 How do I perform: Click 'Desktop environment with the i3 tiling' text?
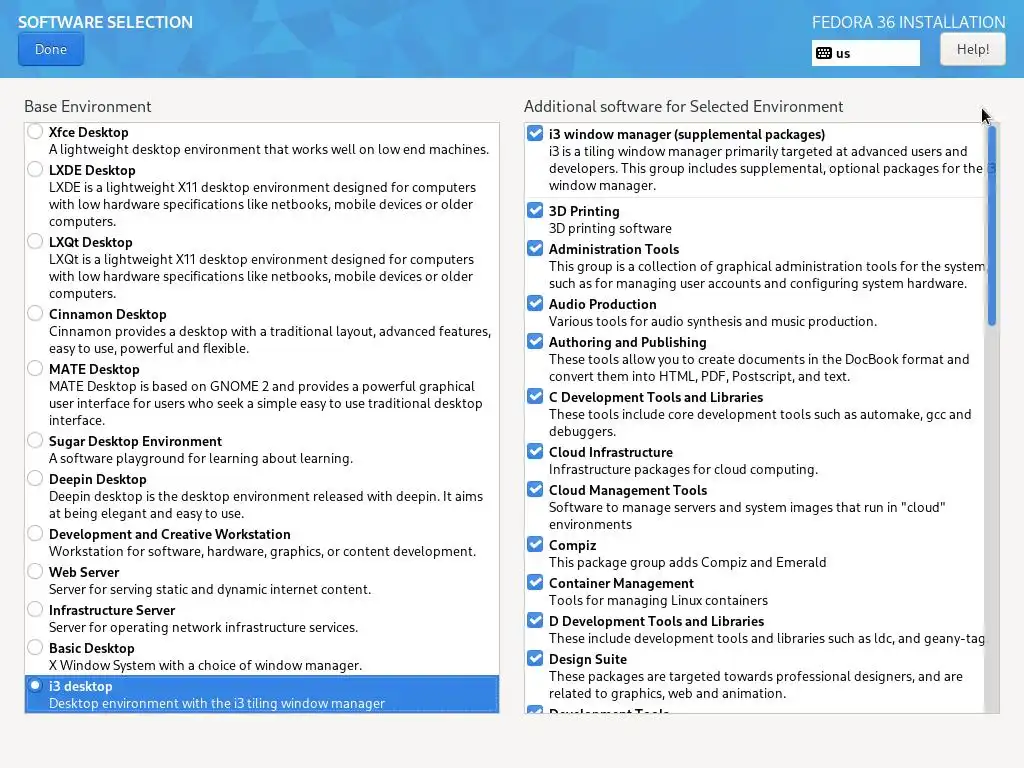(x=217, y=703)
